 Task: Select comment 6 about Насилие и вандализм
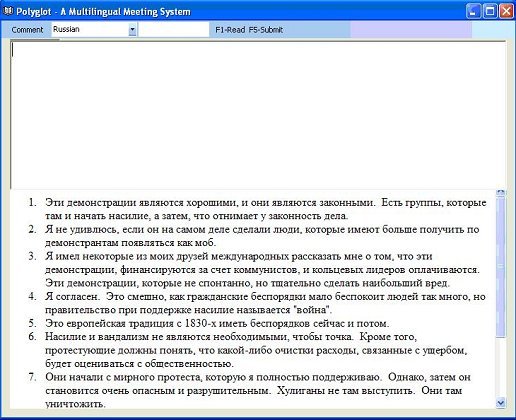point(256,350)
